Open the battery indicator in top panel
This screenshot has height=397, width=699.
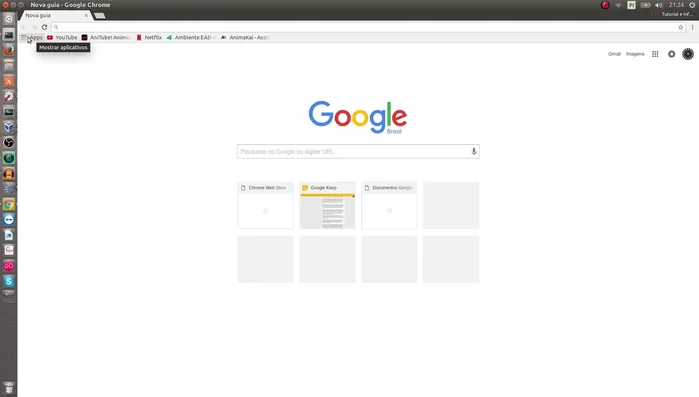click(645, 5)
